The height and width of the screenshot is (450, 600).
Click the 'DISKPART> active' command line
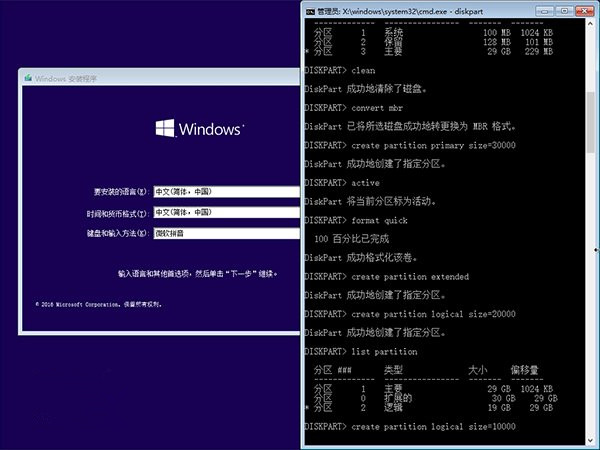342,183
